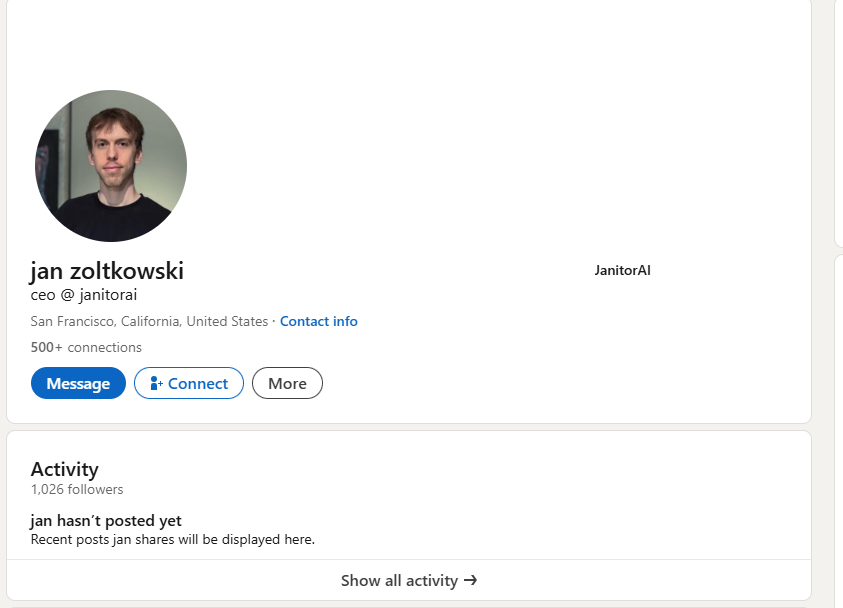Open the More actions dropdown
The image size is (843, 608).
[x=287, y=383]
